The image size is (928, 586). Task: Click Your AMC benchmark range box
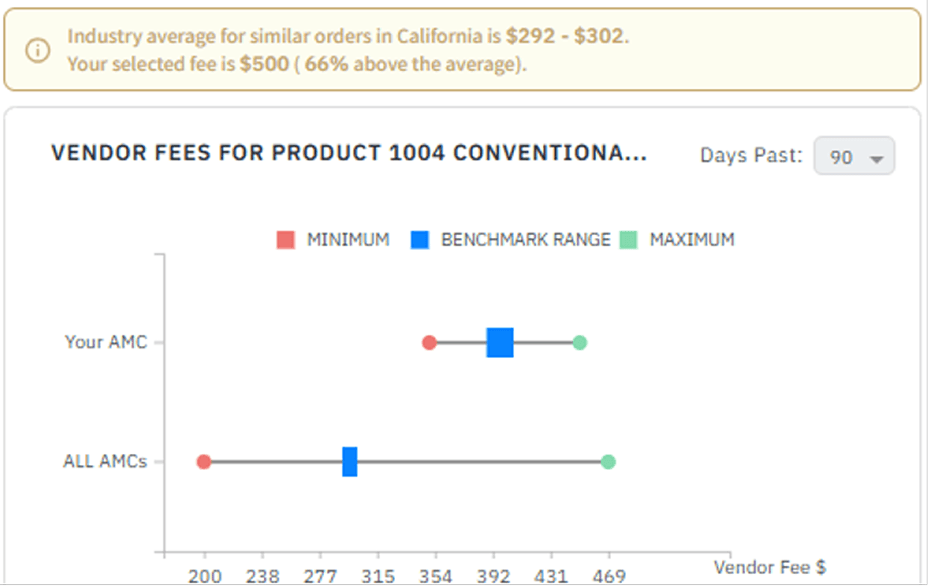(500, 343)
